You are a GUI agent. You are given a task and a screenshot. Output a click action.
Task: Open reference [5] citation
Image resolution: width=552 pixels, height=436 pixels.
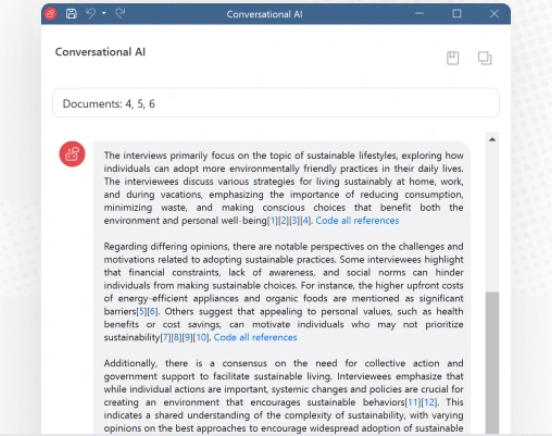point(142,311)
